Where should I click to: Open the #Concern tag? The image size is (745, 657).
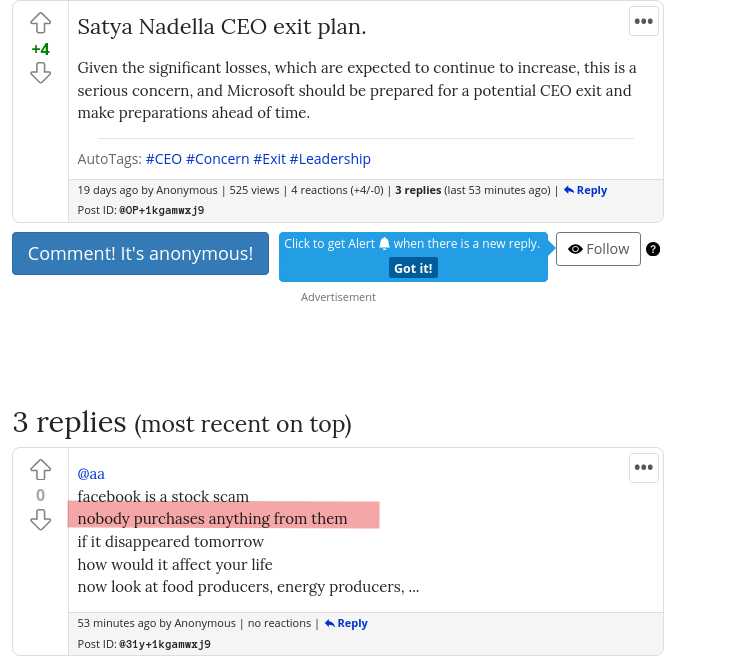point(217,159)
